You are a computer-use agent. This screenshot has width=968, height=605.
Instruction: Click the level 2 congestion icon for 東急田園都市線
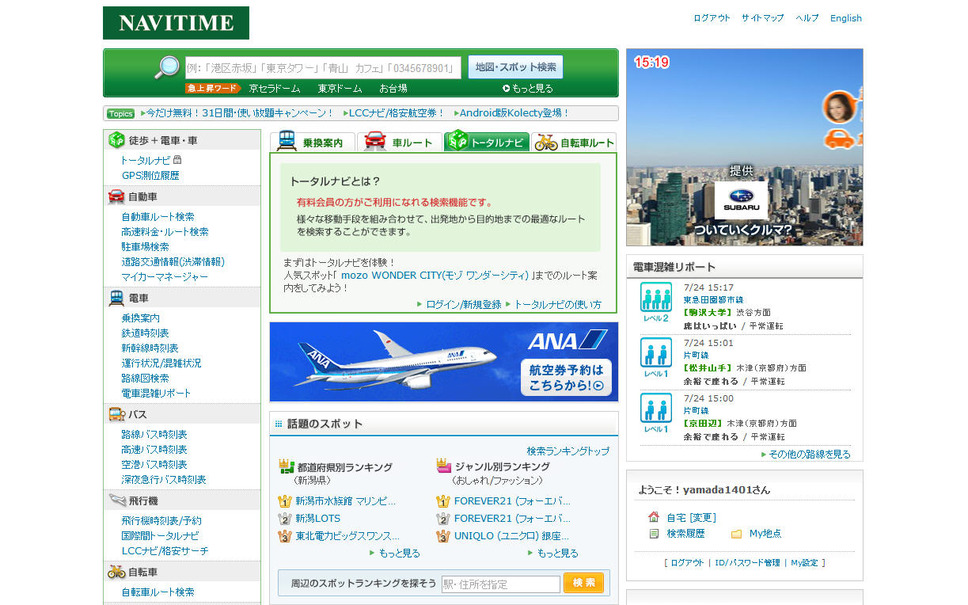pyautogui.click(x=656, y=298)
